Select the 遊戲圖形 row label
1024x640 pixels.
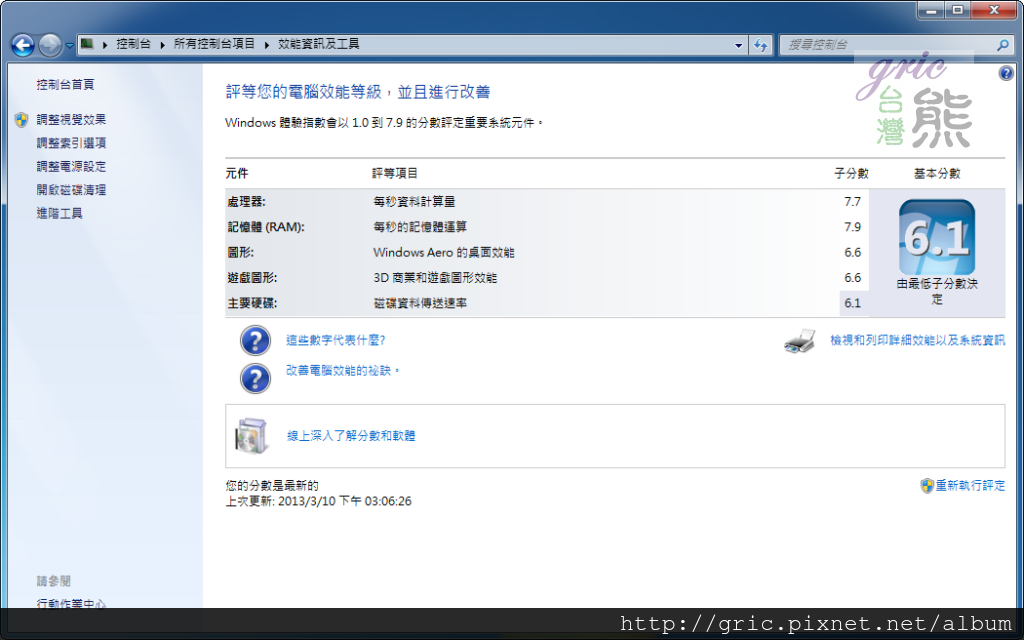click(252, 278)
